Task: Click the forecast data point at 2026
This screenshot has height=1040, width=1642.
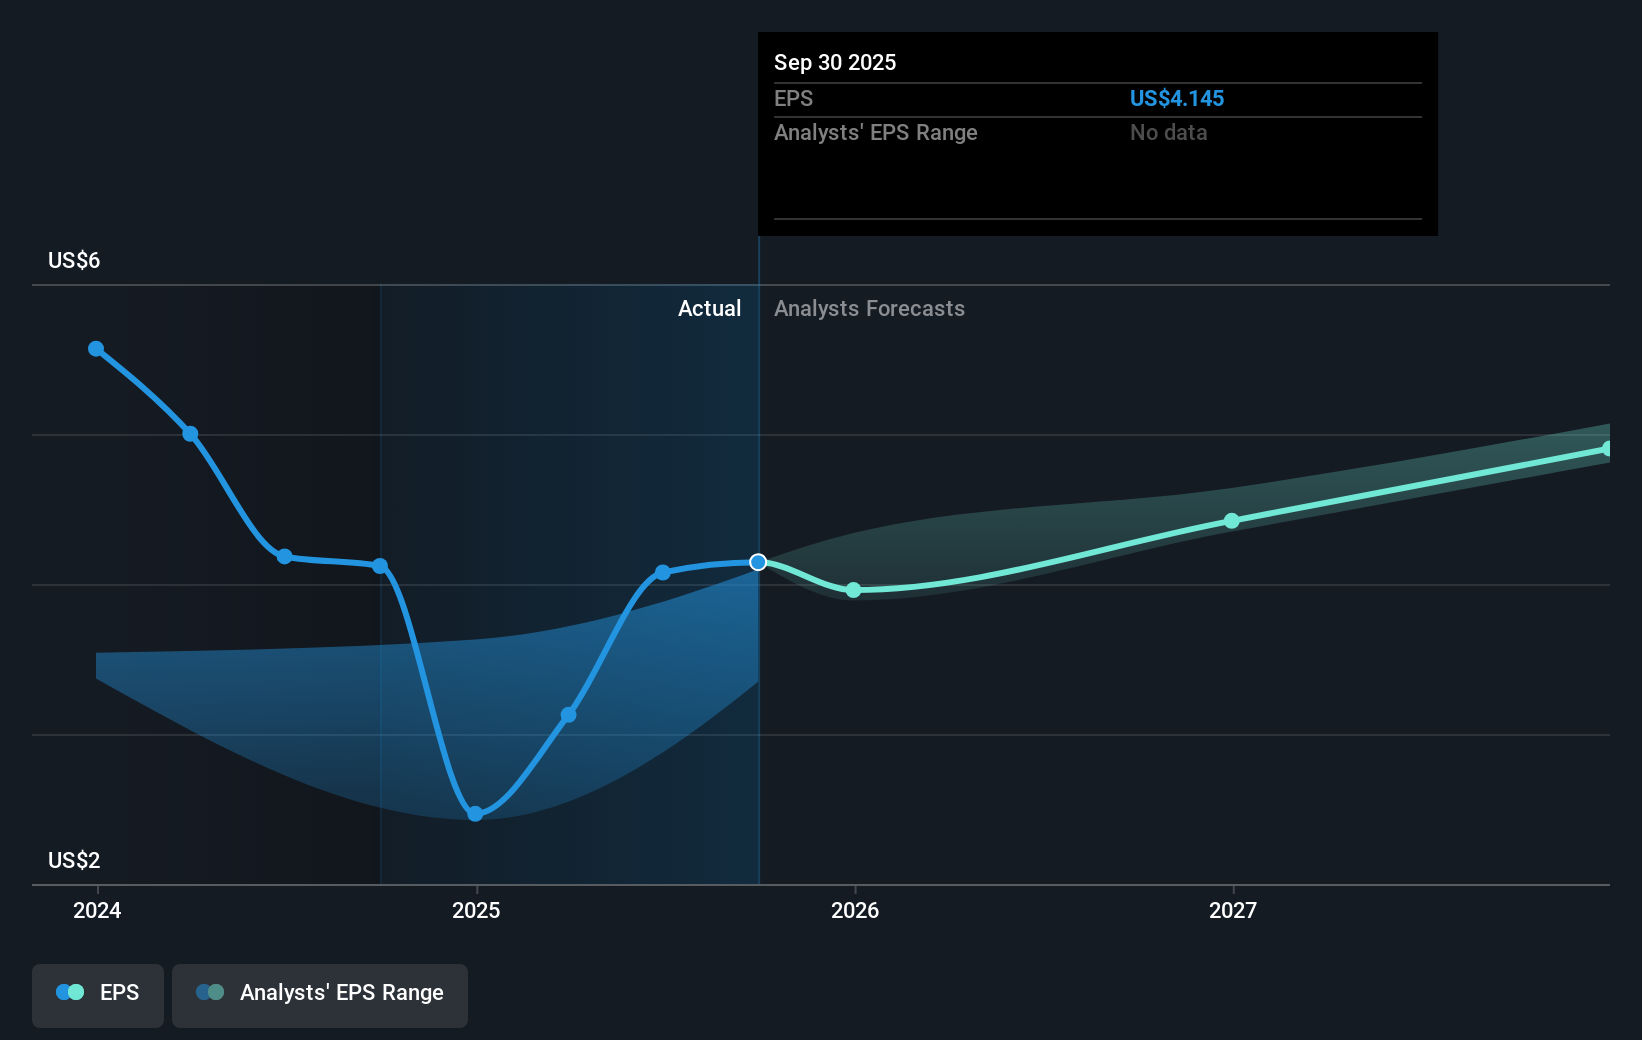Action: click(853, 590)
